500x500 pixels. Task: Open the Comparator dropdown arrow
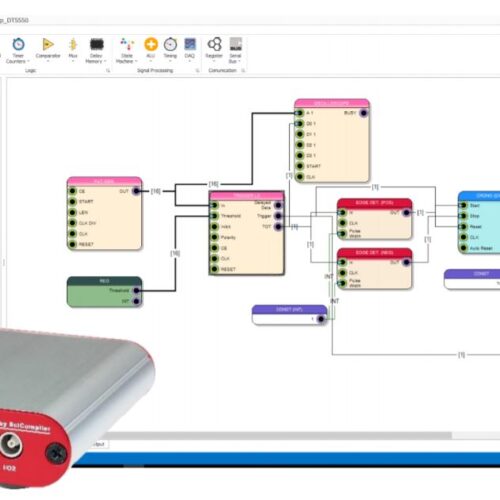point(48,61)
